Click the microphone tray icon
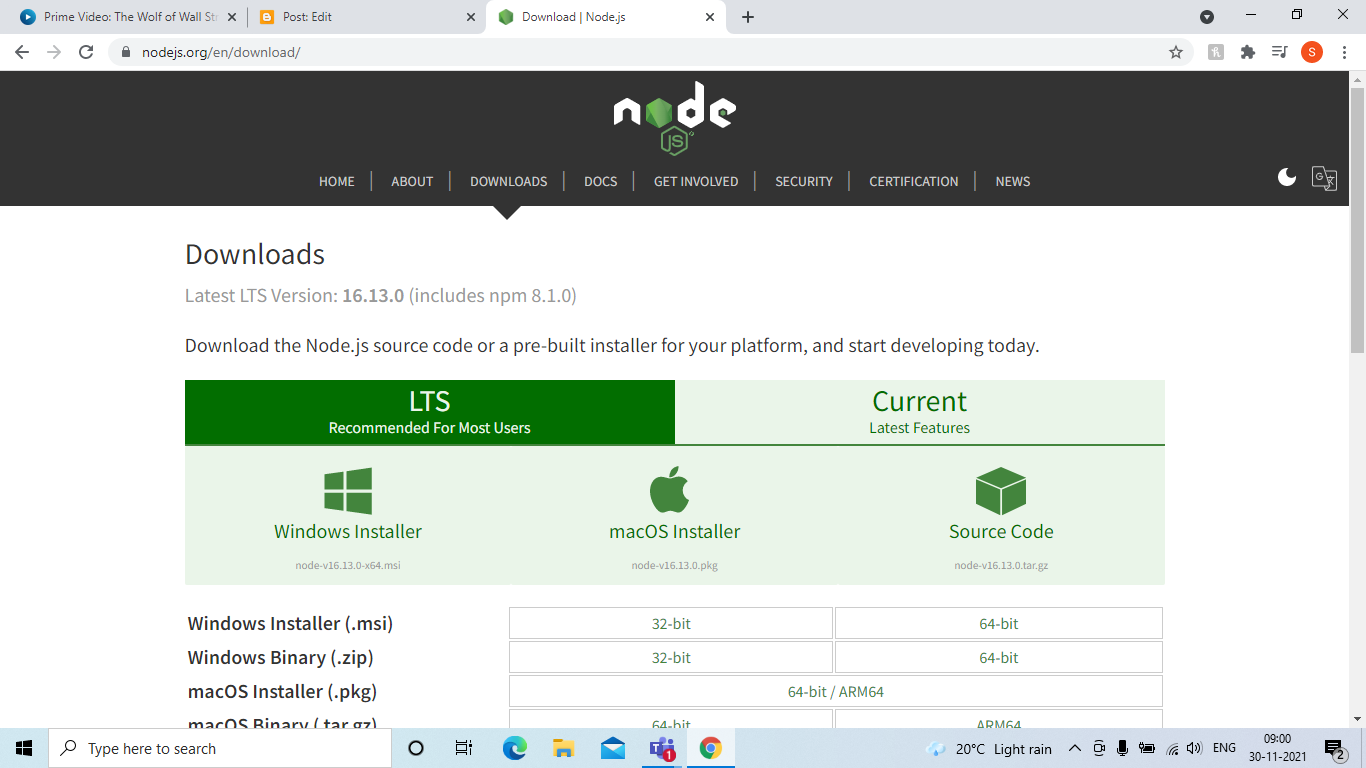The width and height of the screenshot is (1366, 768). click(x=1122, y=748)
